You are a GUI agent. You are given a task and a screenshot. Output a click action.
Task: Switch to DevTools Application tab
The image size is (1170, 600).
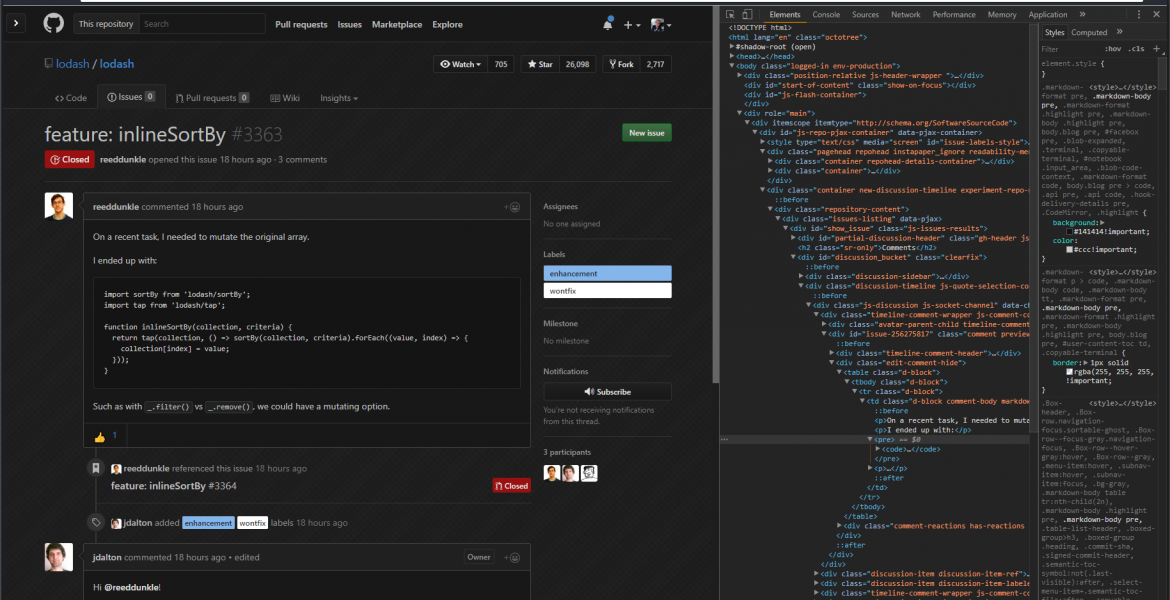pos(1048,14)
